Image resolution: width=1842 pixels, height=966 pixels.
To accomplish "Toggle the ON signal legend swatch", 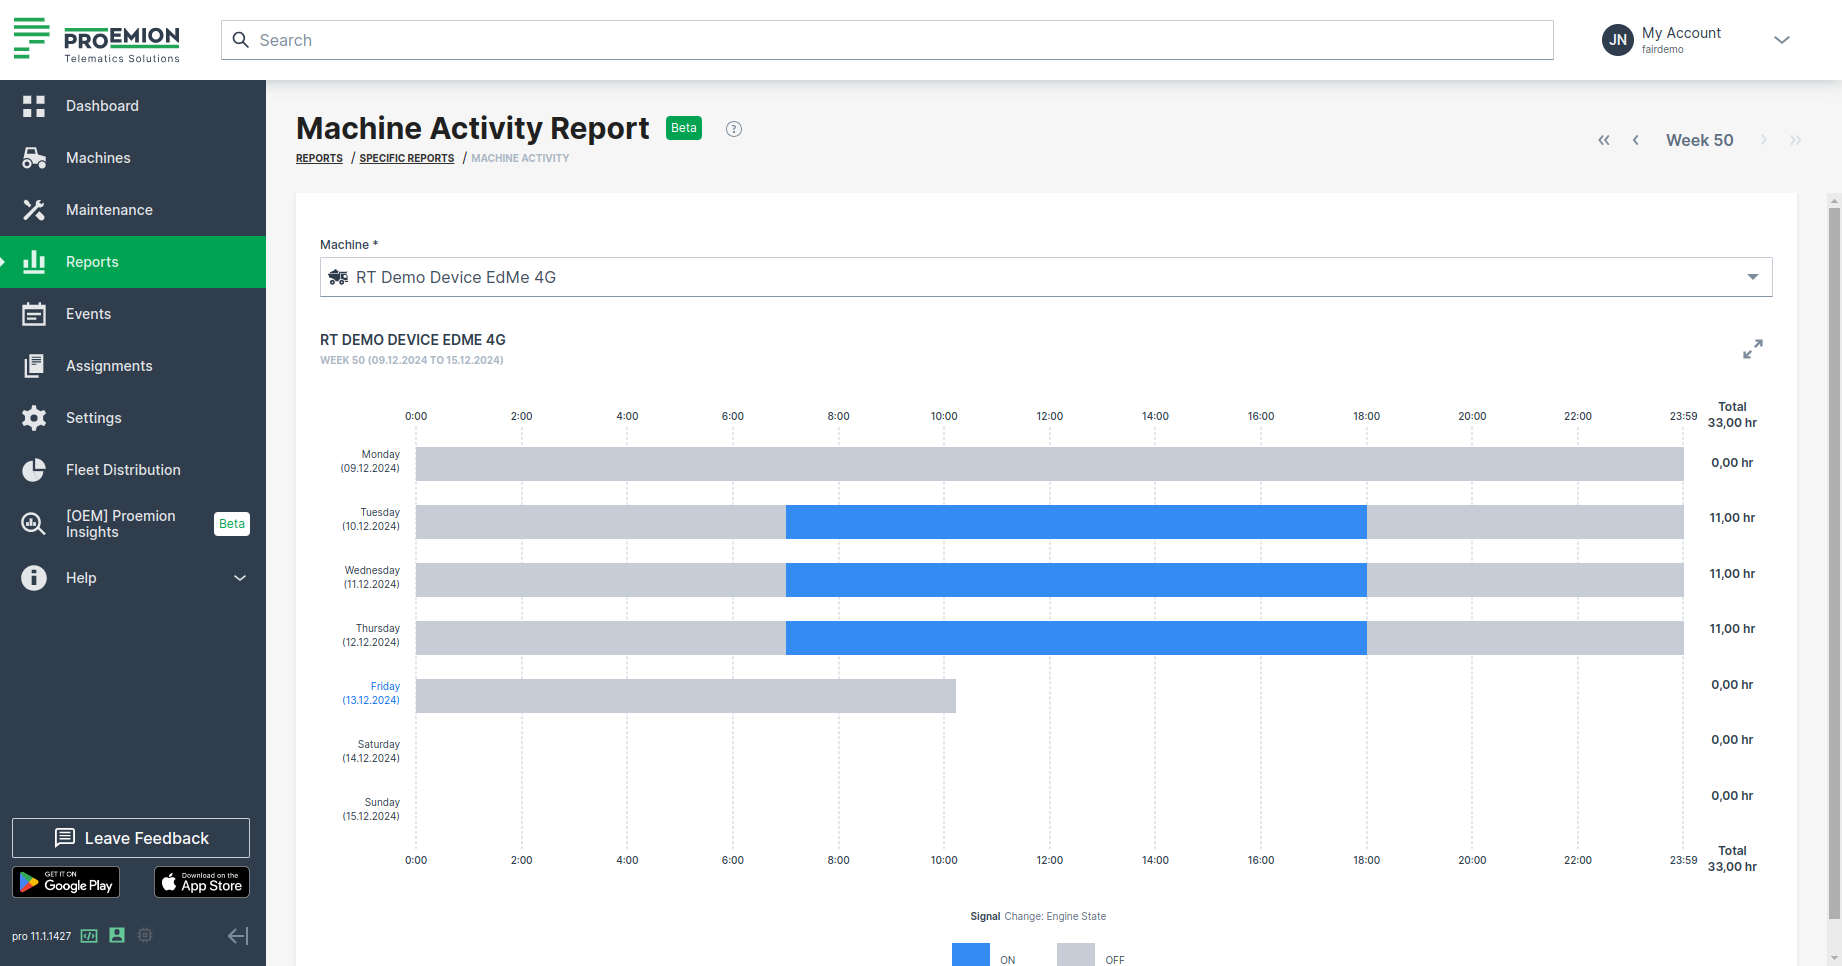I will pos(970,955).
